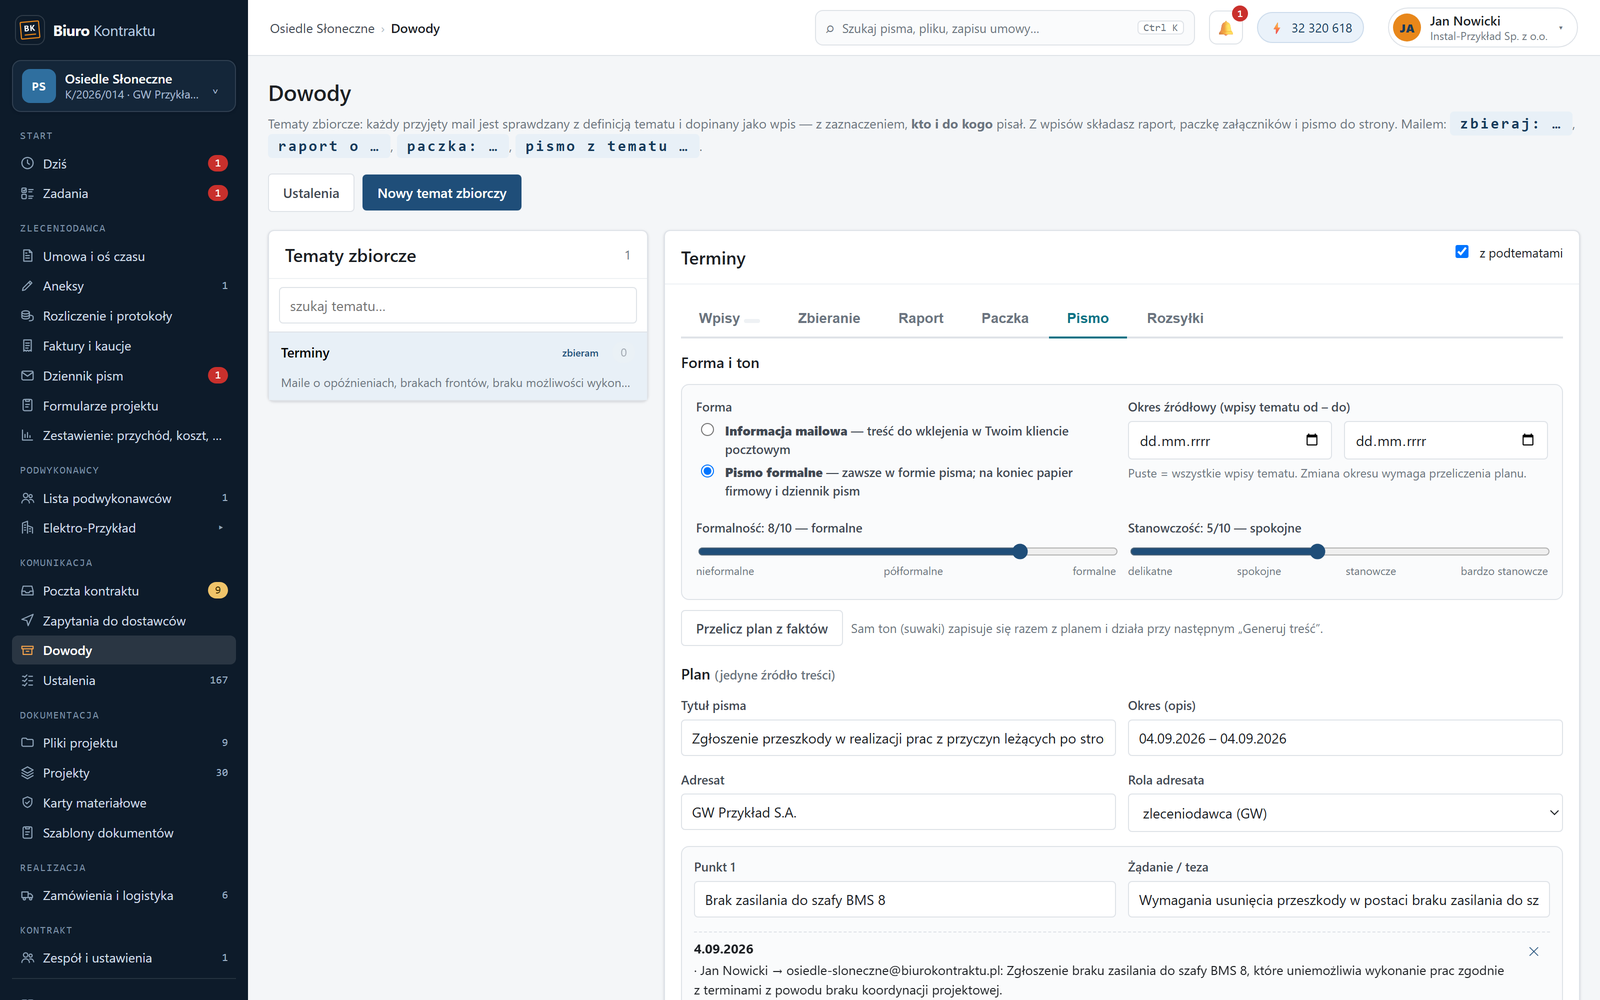Open the Jan Nowicki account menu
The width and height of the screenshot is (1600, 1000).
tap(1482, 28)
